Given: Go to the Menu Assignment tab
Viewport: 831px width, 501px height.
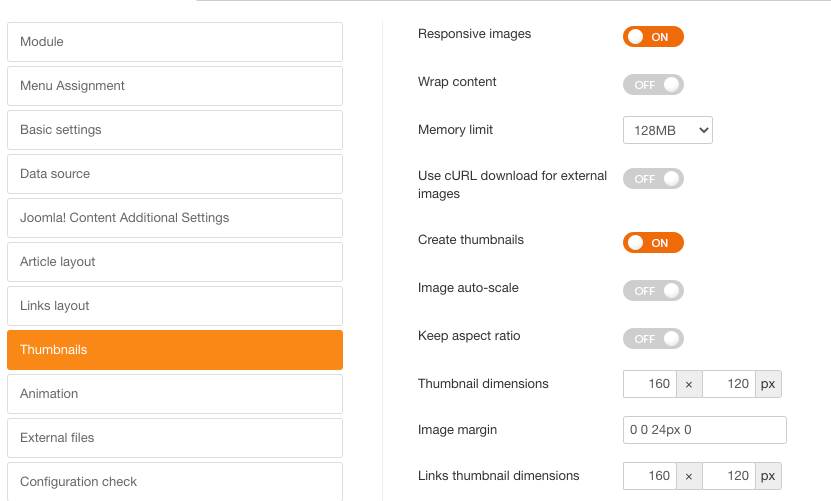Looking at the screenshot, I should pyautogui.click(x=175, y=86).
